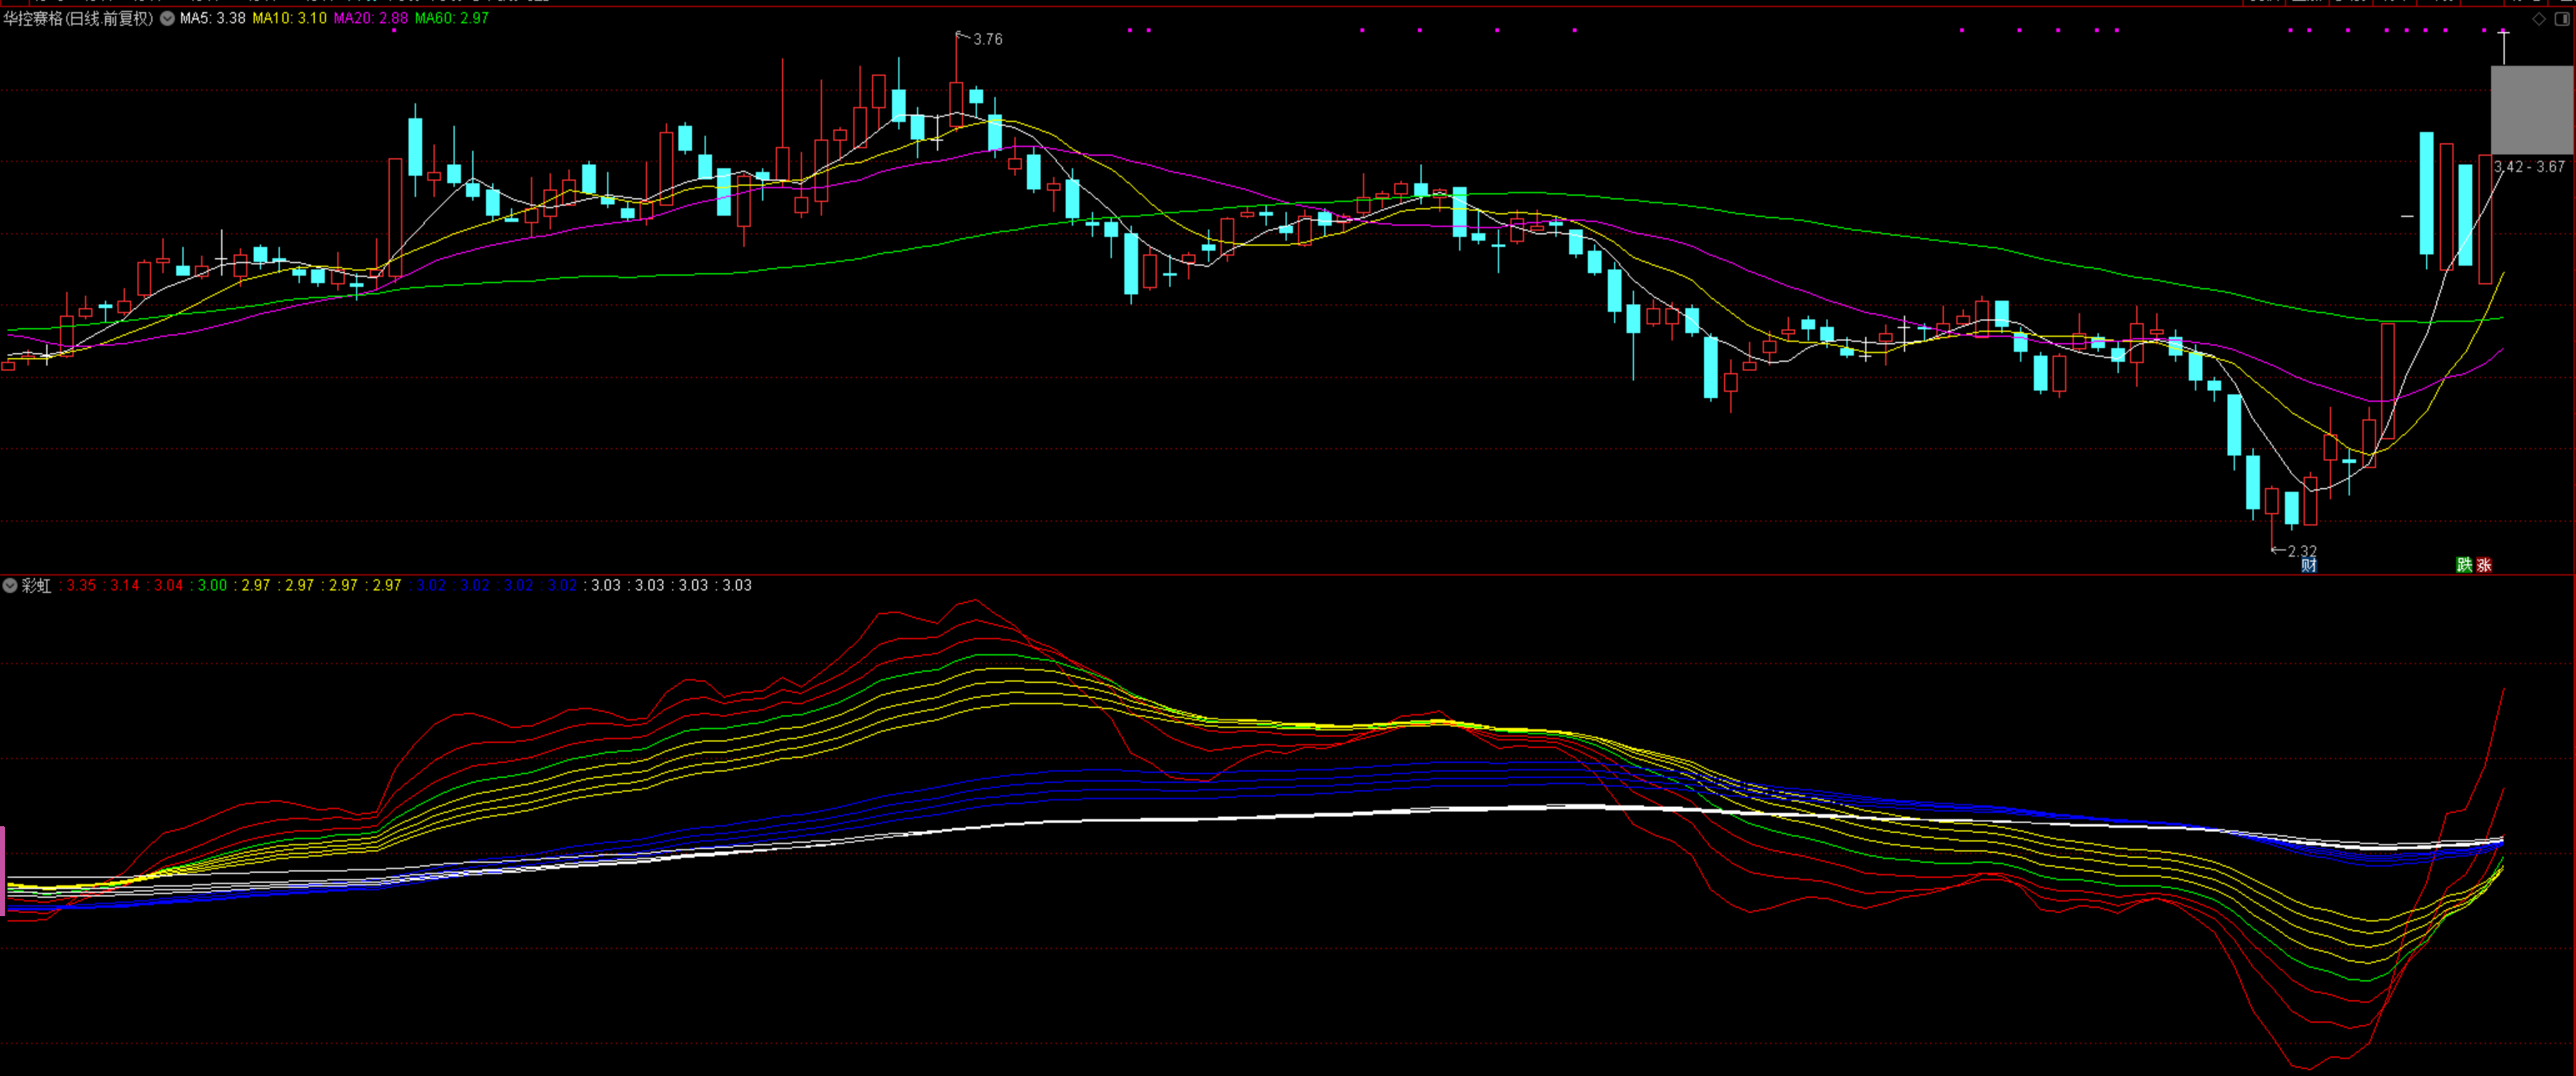Click the green 跌 marker icon
This screenshot has width=2576, height=1076.
click(2464, 565)
